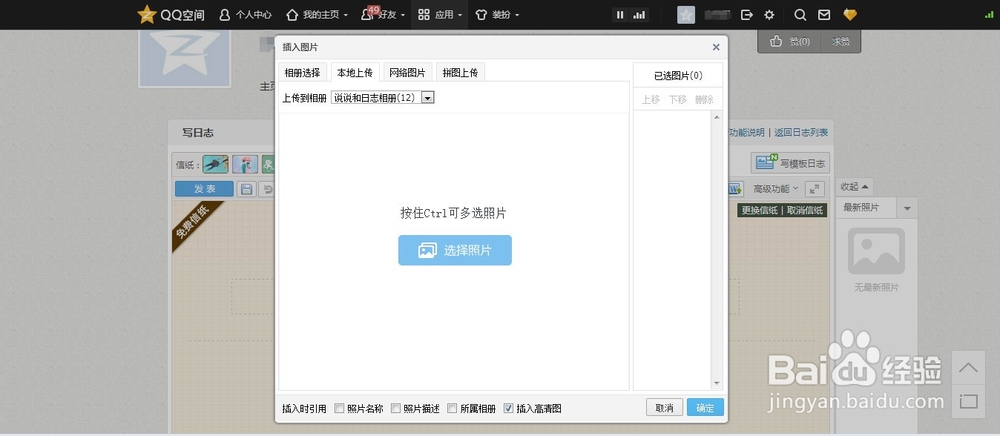
Task: Click the undo arrow in the editor toolbar
Action: tap(268, 189)
